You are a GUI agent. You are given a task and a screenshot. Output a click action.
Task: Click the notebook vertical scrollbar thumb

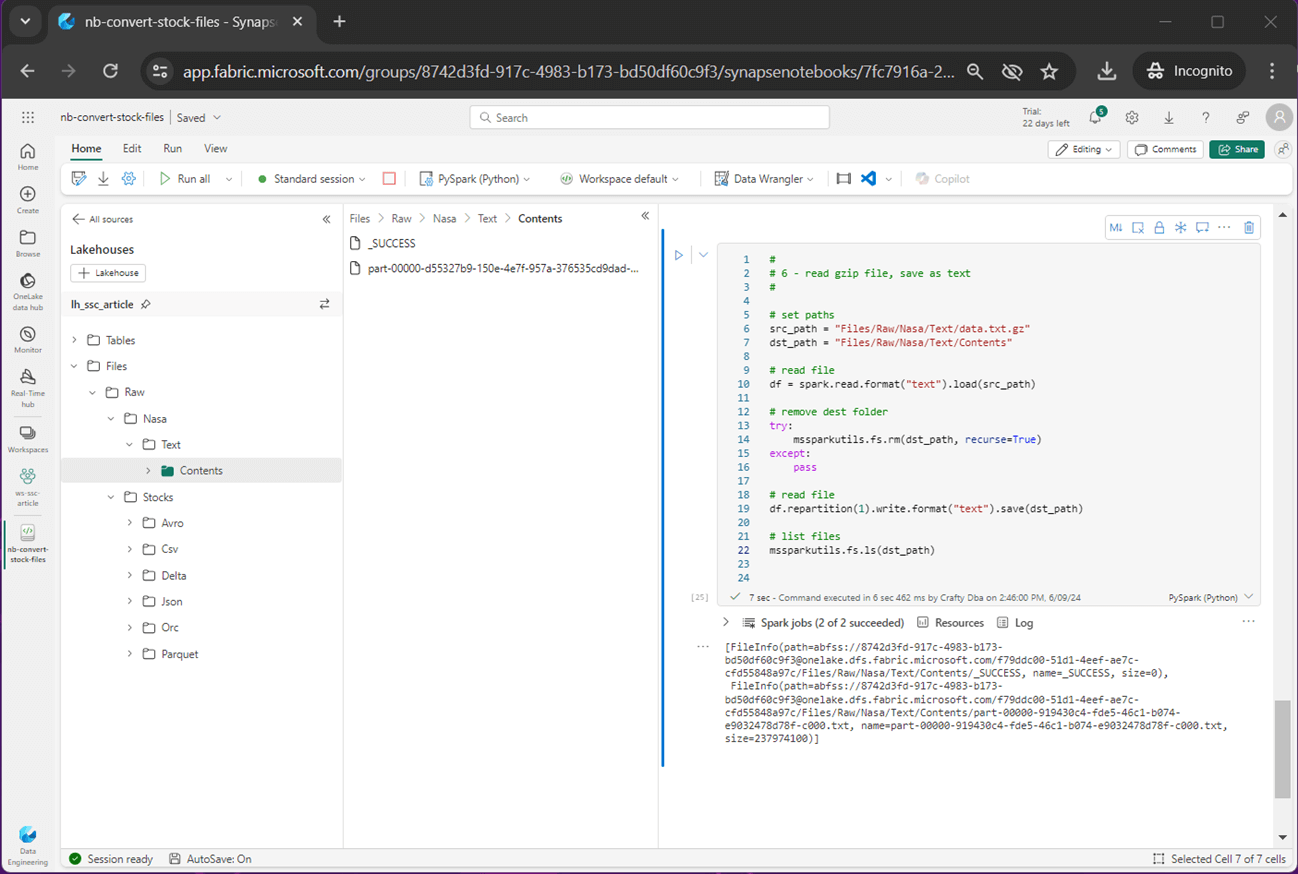point(1282,749)
